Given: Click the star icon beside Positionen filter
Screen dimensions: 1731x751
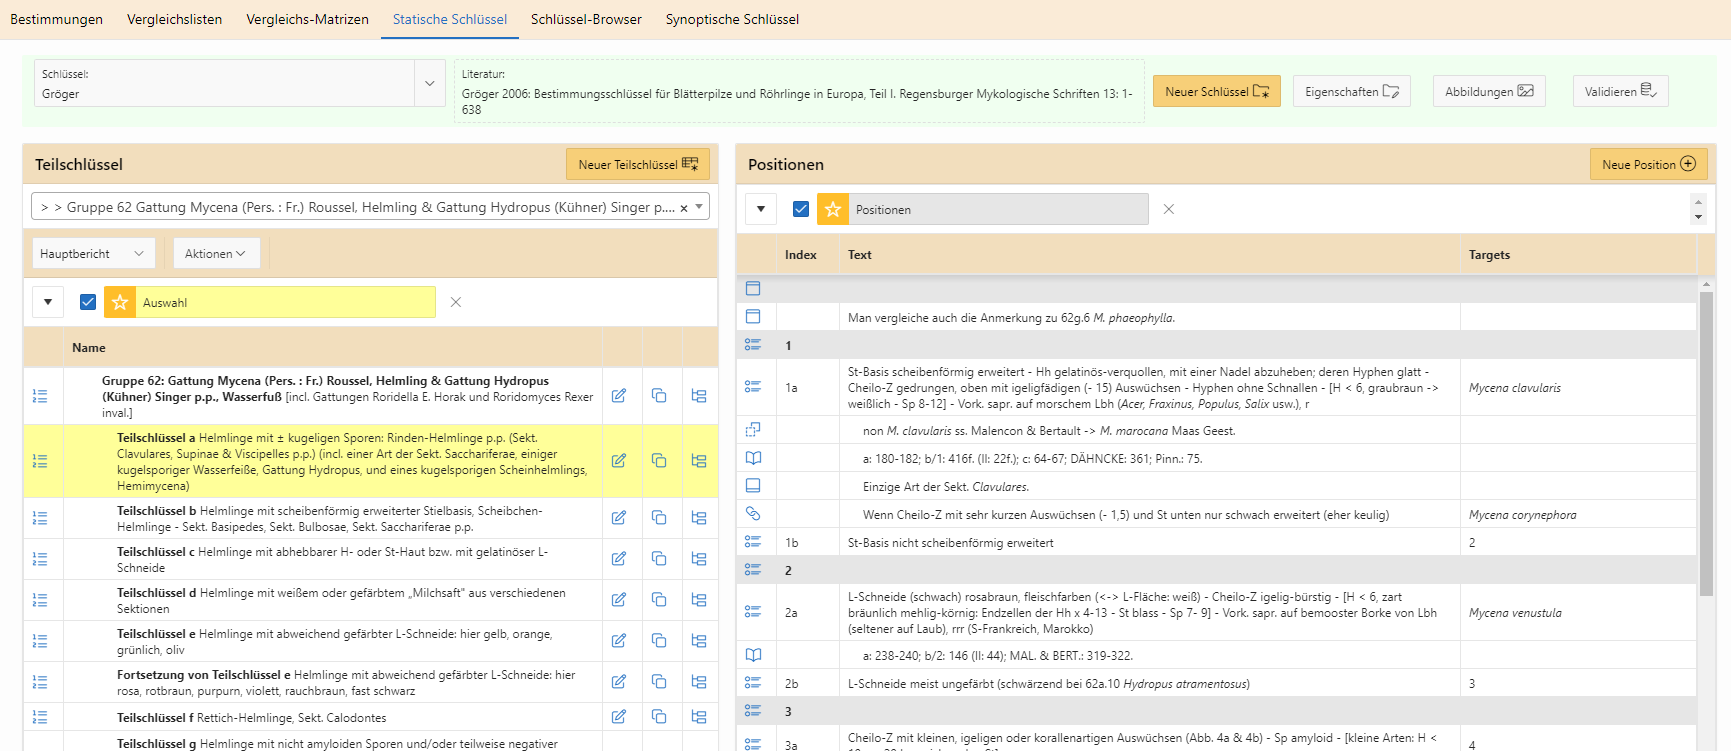Looking at the screenshot, I should coord(833,209).
